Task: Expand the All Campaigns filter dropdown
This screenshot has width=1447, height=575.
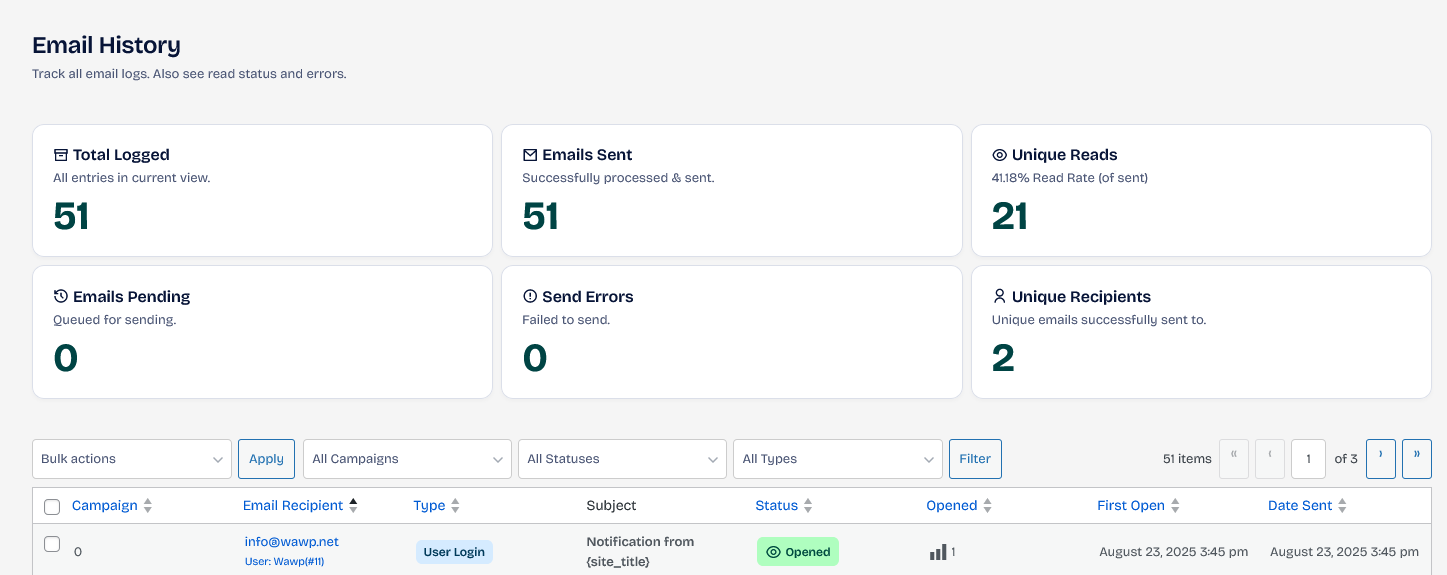Action: tap(407, 459)
